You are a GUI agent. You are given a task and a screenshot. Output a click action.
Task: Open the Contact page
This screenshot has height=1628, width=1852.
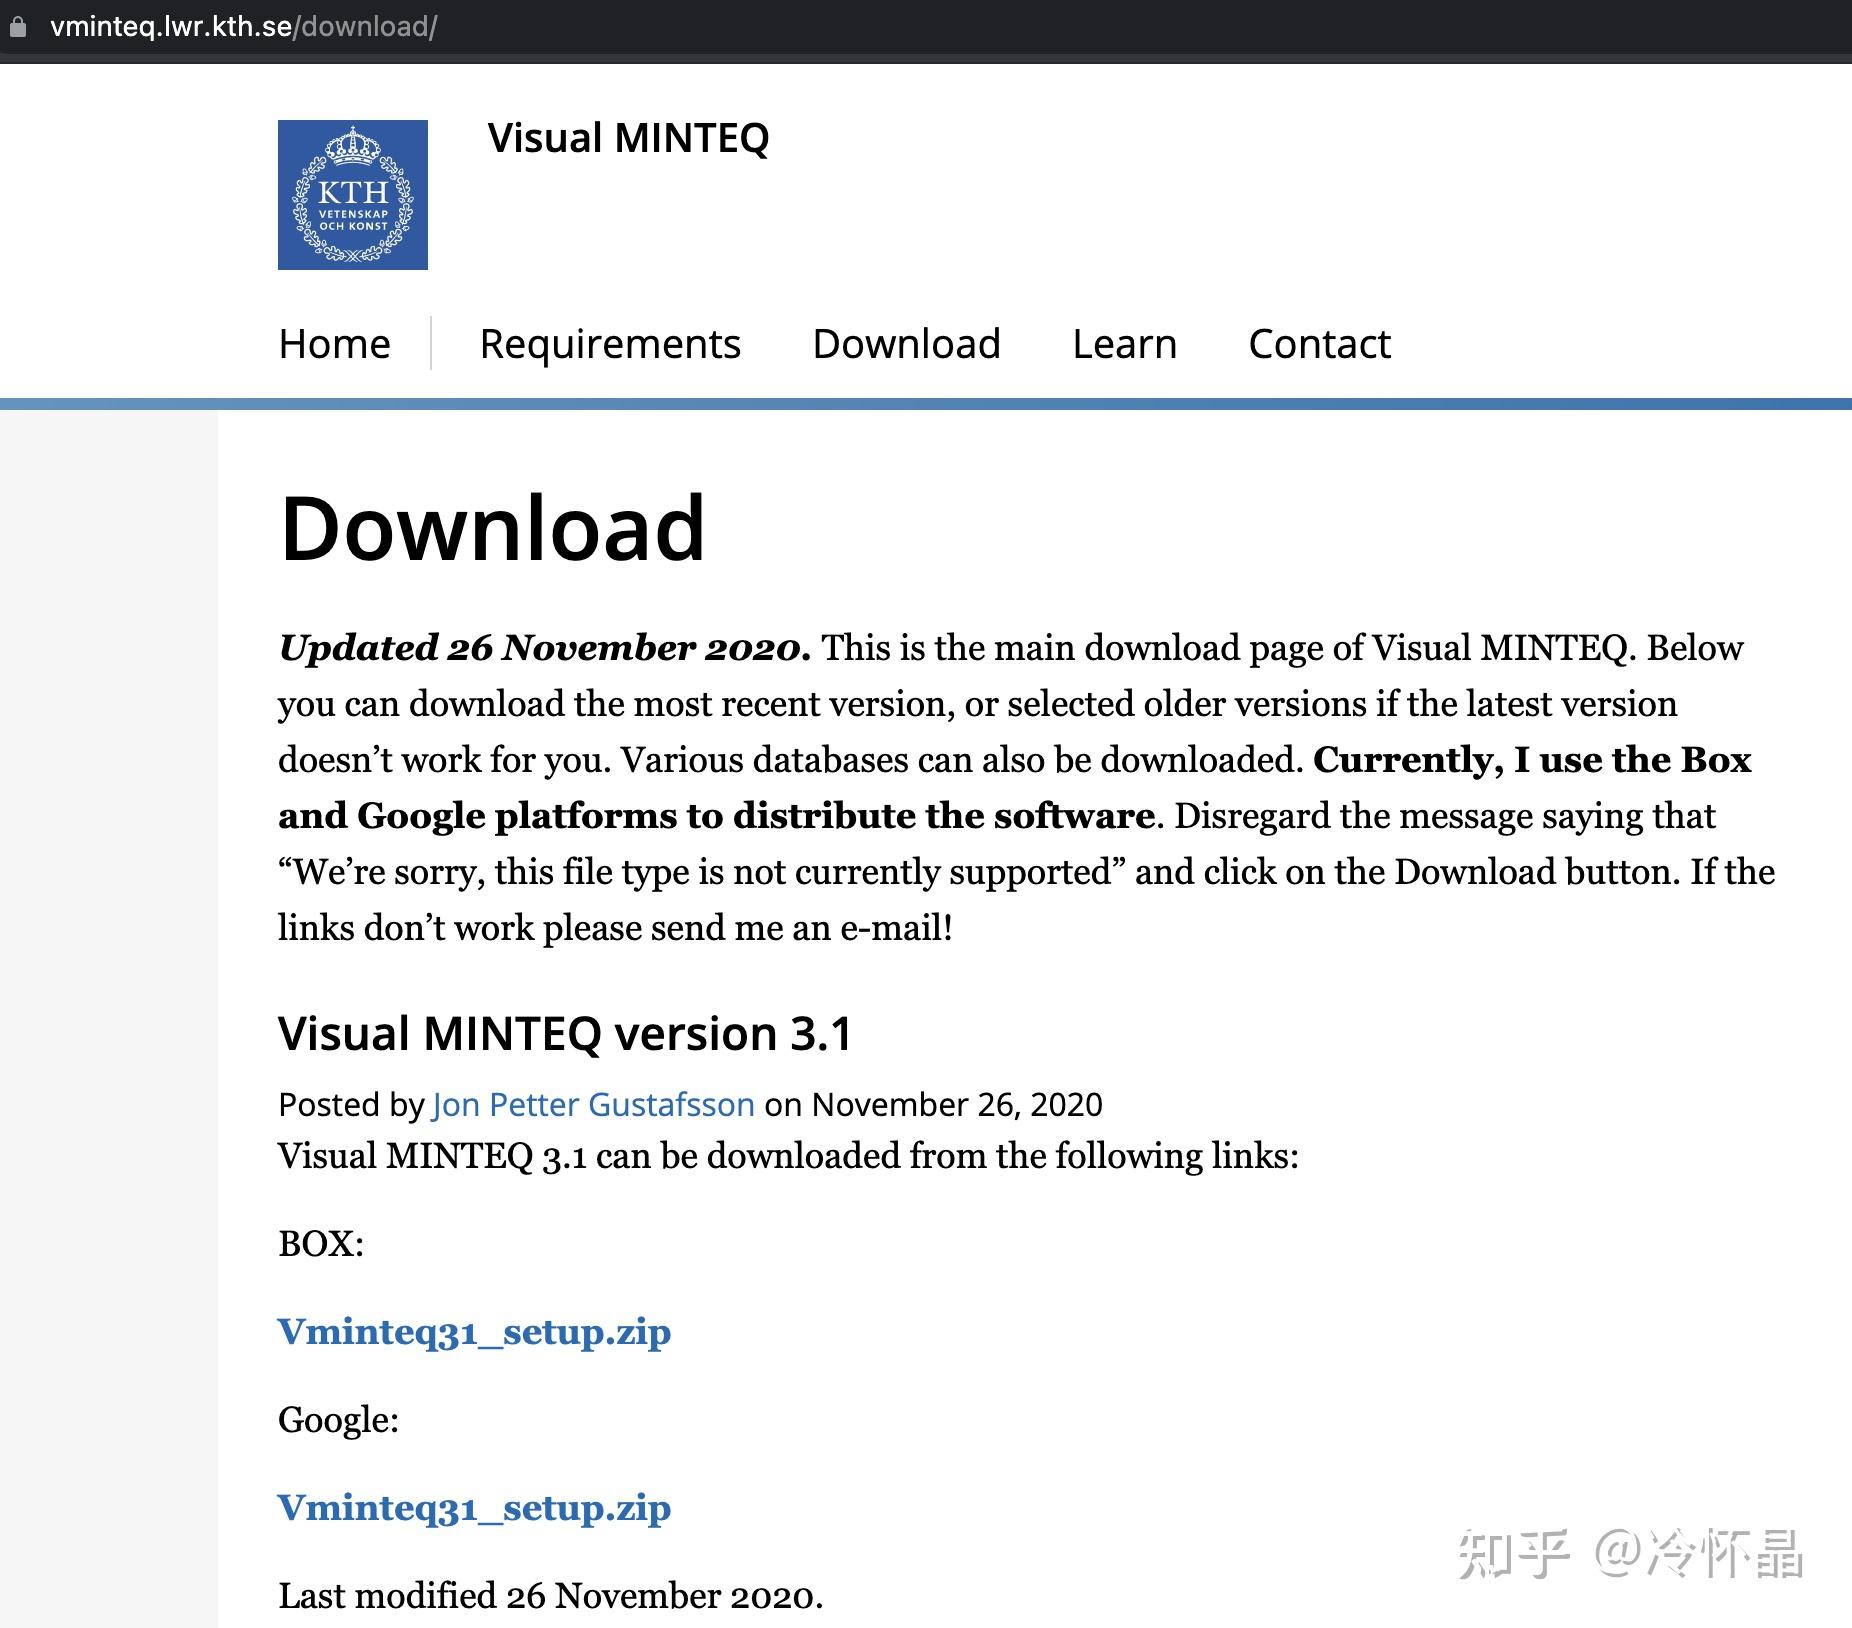point(1318,343)
